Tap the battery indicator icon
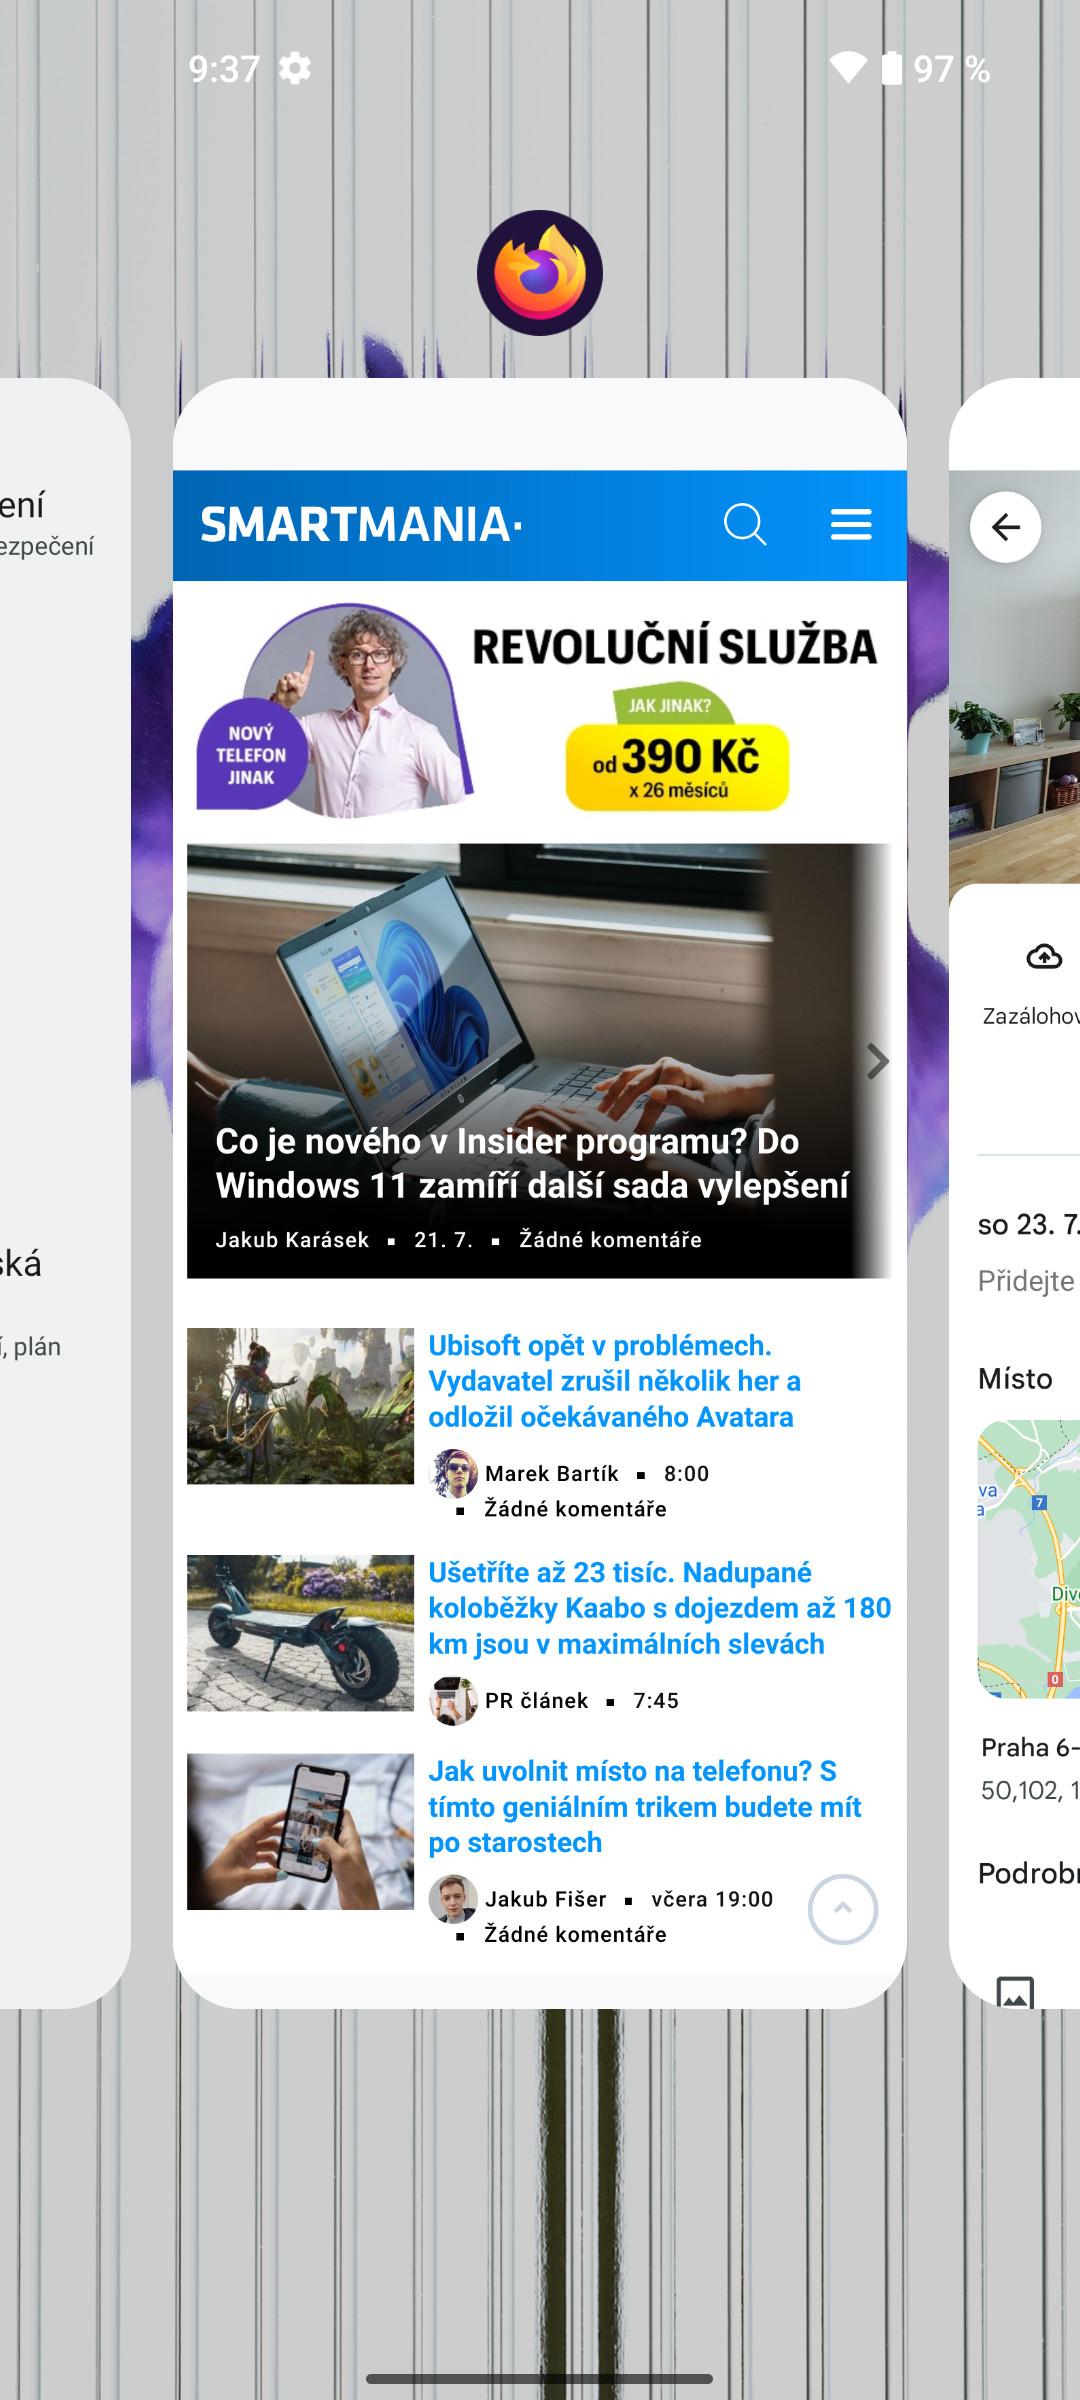 (892, 68)
